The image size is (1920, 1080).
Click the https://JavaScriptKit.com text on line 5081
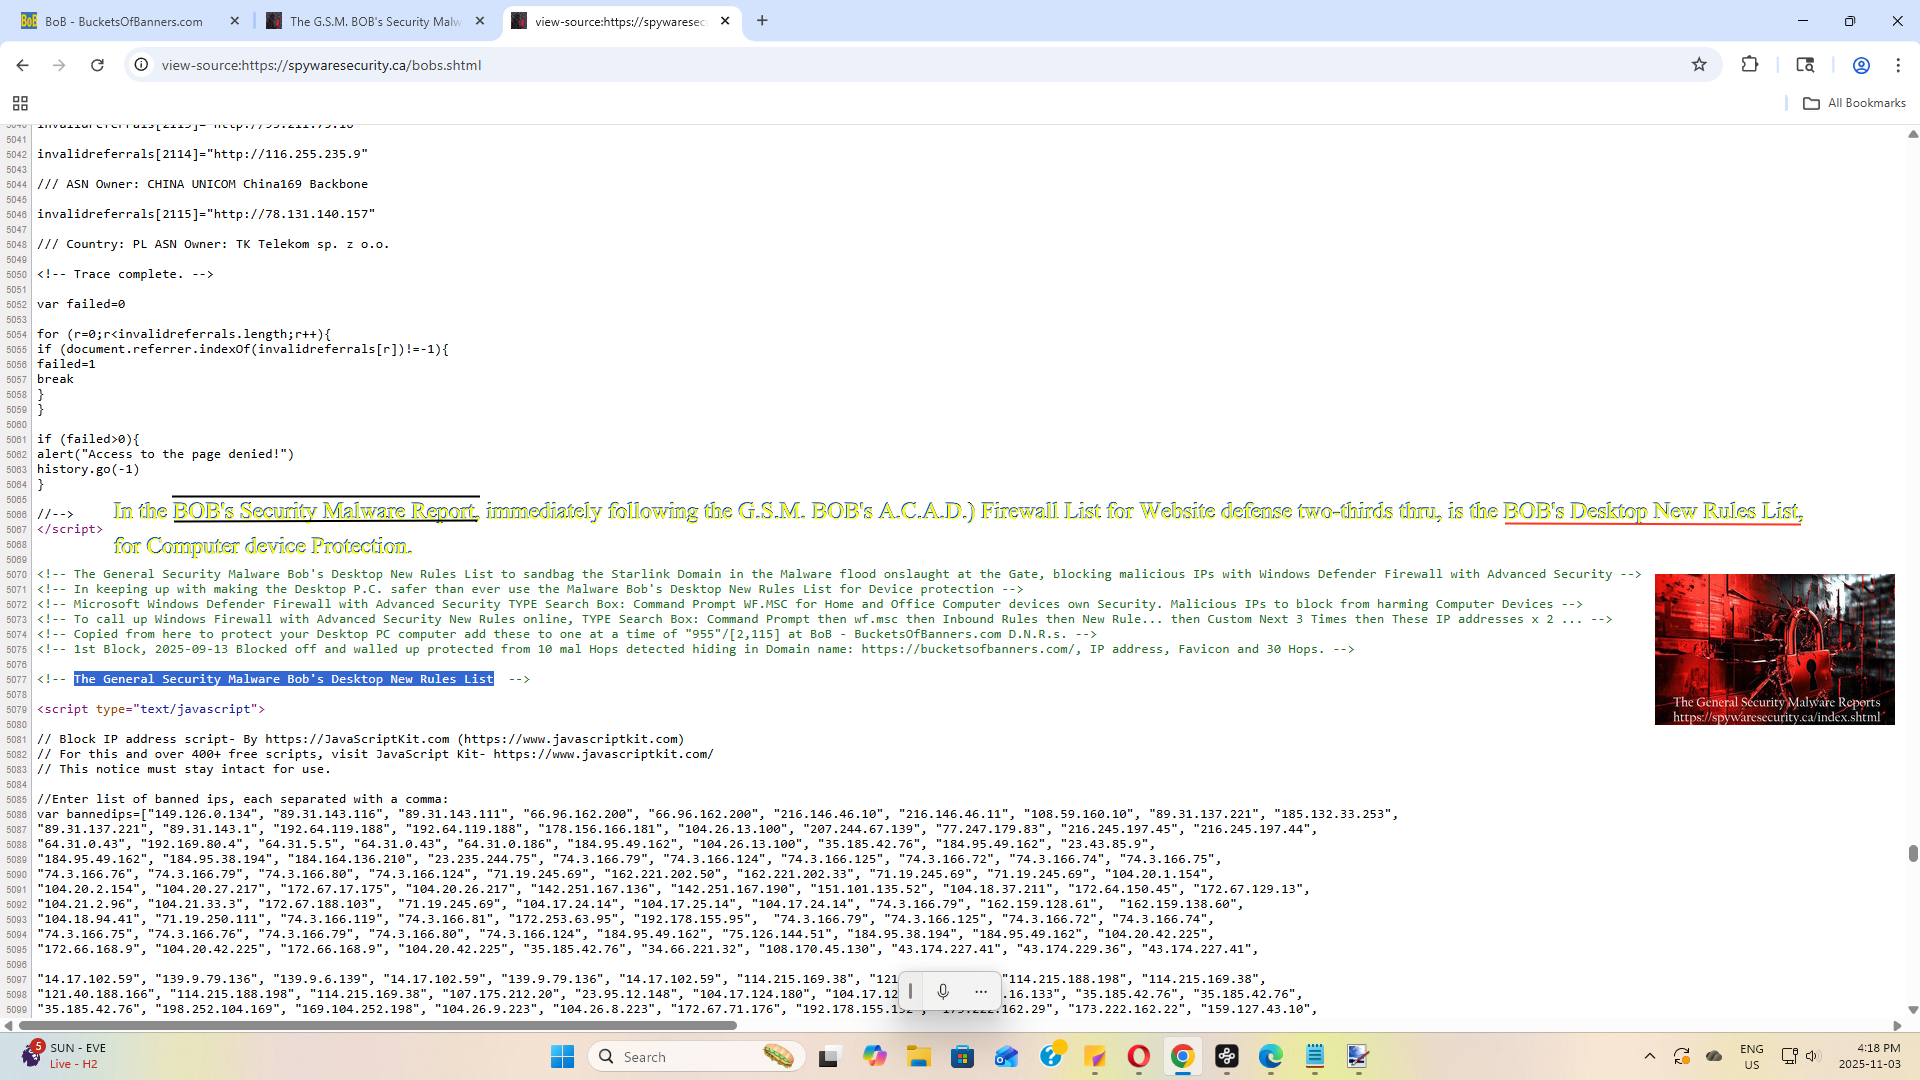pos(357,739)
